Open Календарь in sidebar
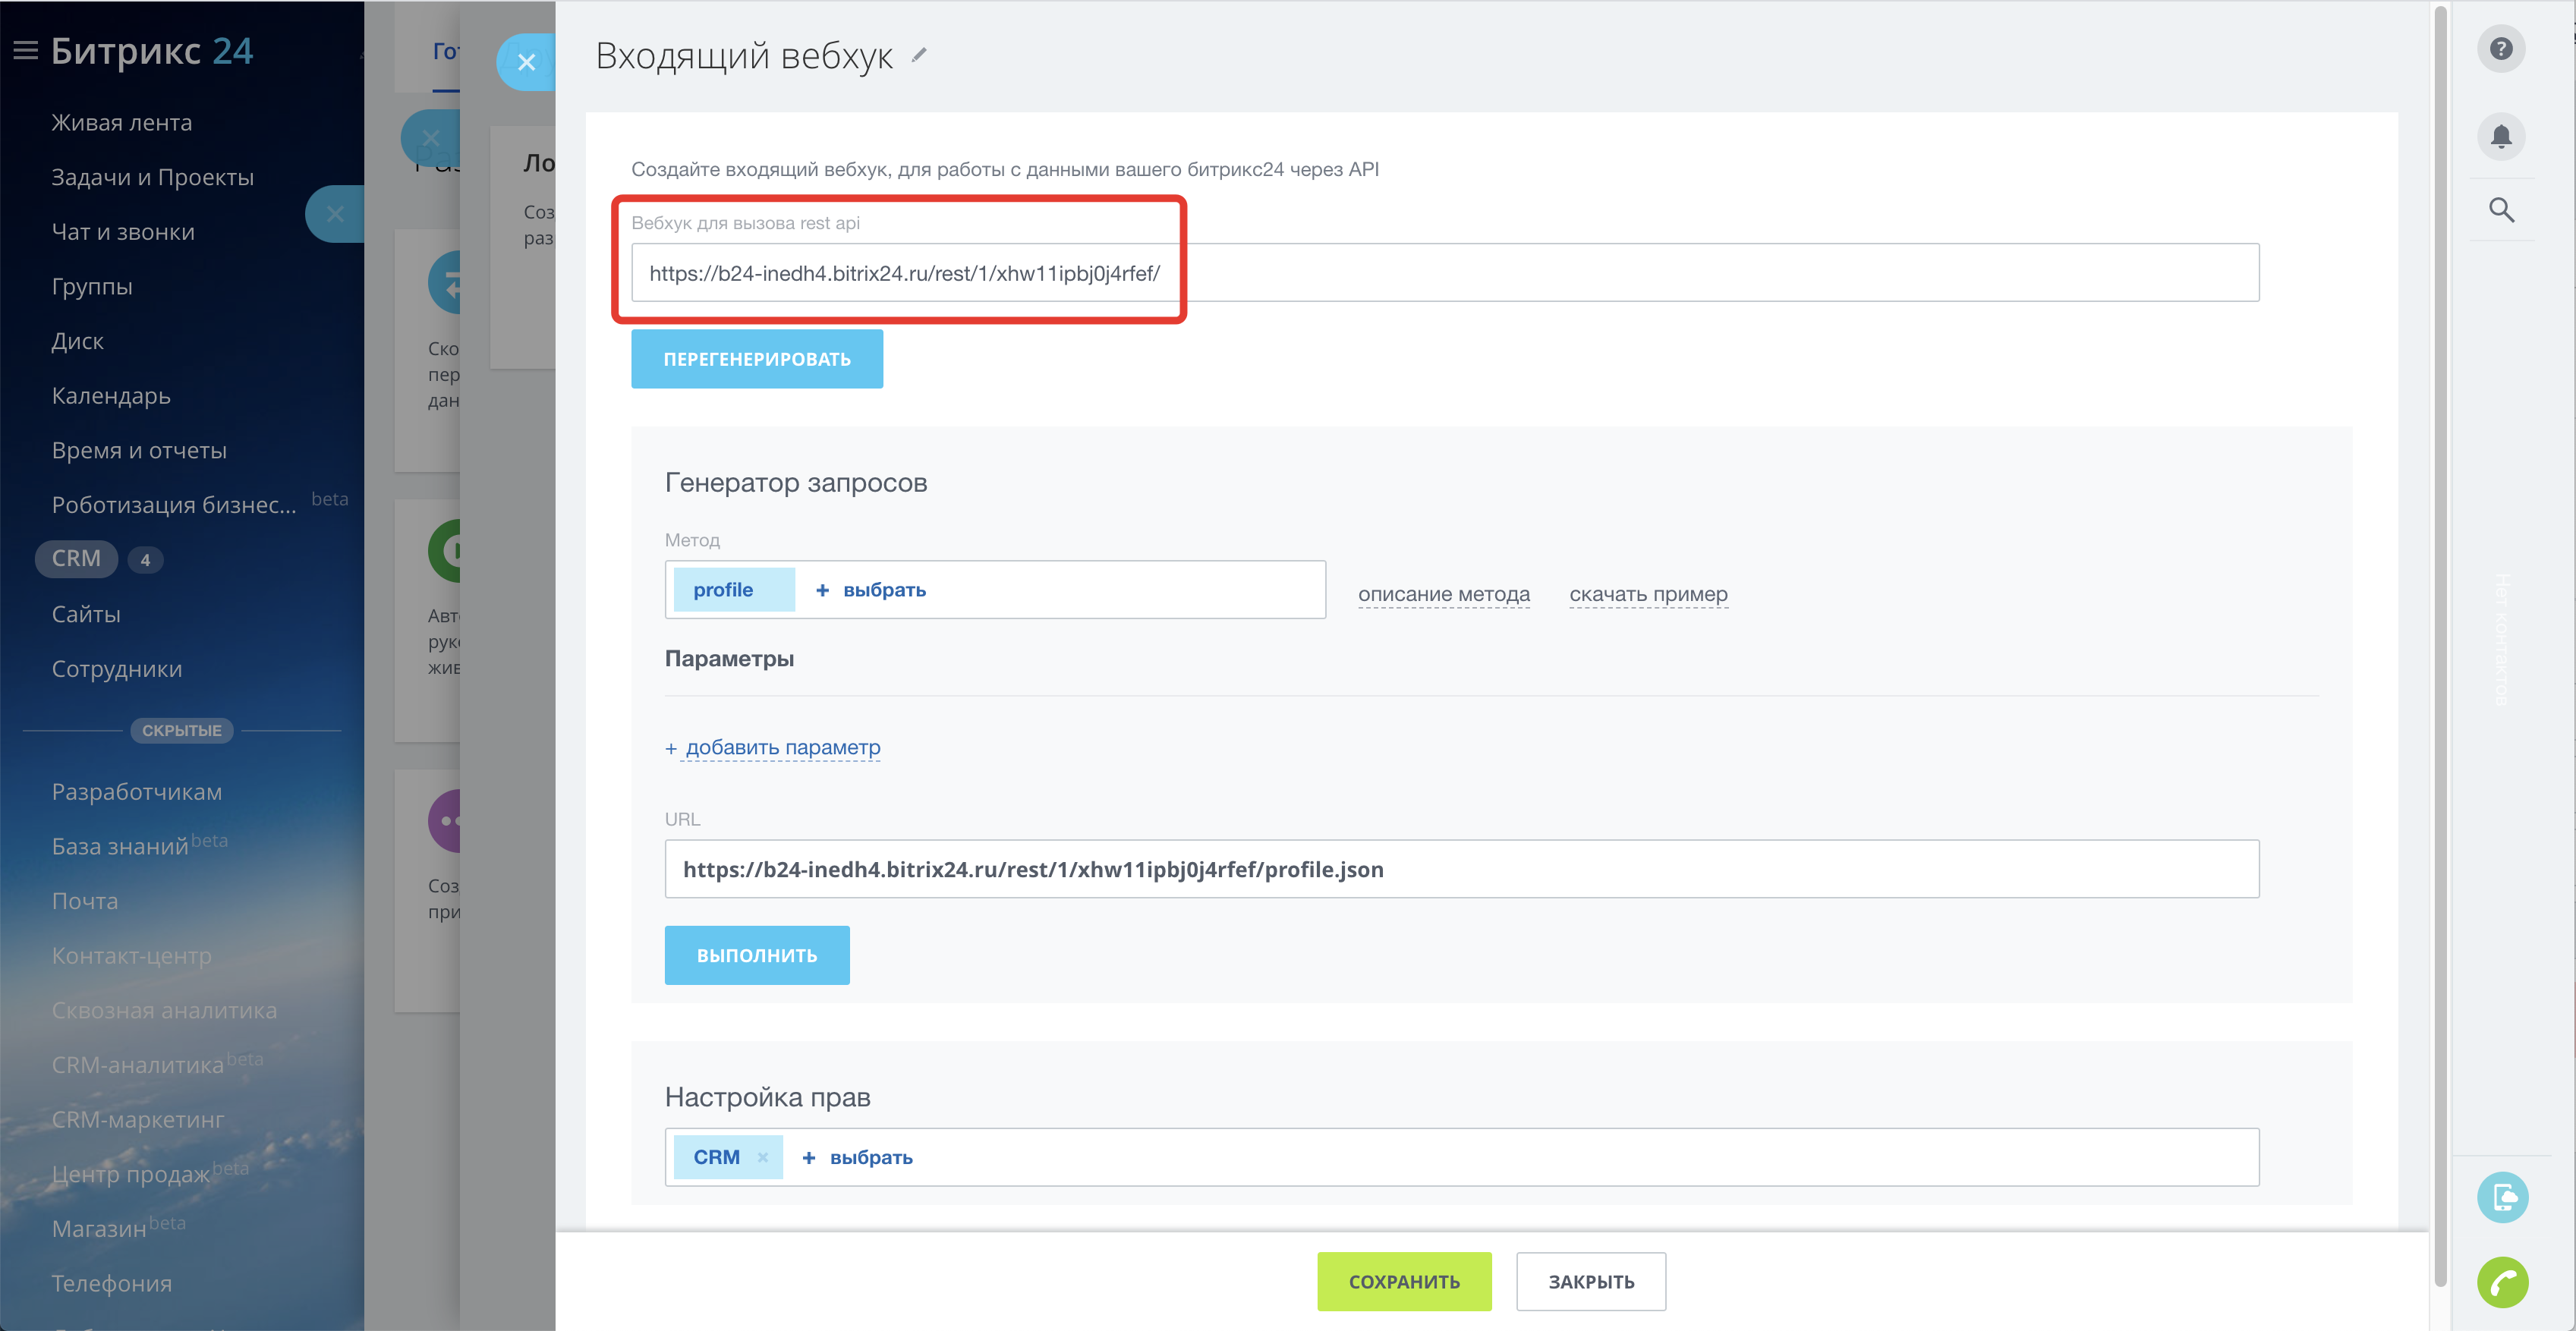2576x1331 pixels. 111,396
